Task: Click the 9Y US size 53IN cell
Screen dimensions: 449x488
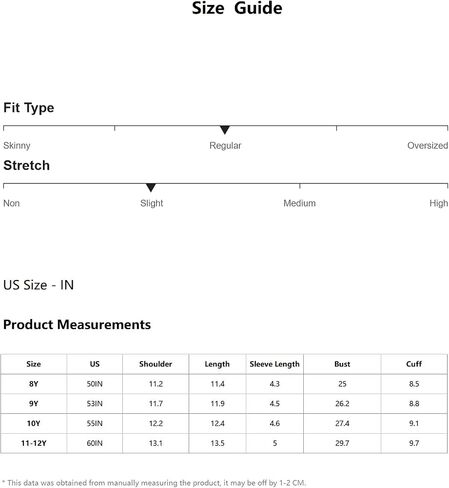Action: (x=94, y=404)
